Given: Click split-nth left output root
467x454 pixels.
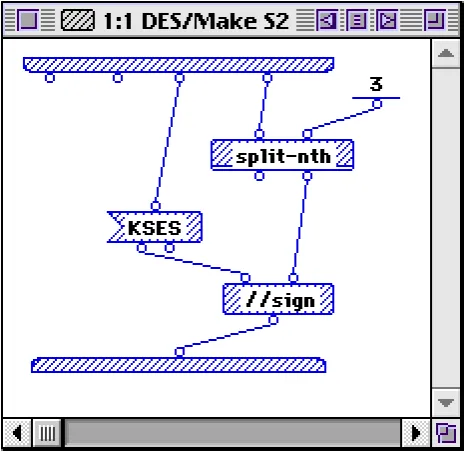Looking at the screenshot, I should click(259, 176).
